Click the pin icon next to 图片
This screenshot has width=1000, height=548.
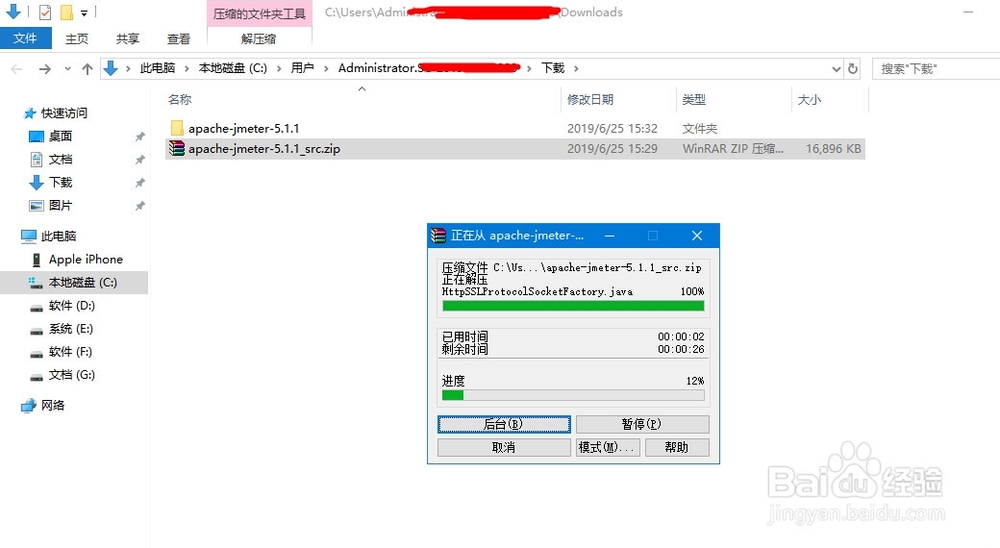click(x=140, y=205)
